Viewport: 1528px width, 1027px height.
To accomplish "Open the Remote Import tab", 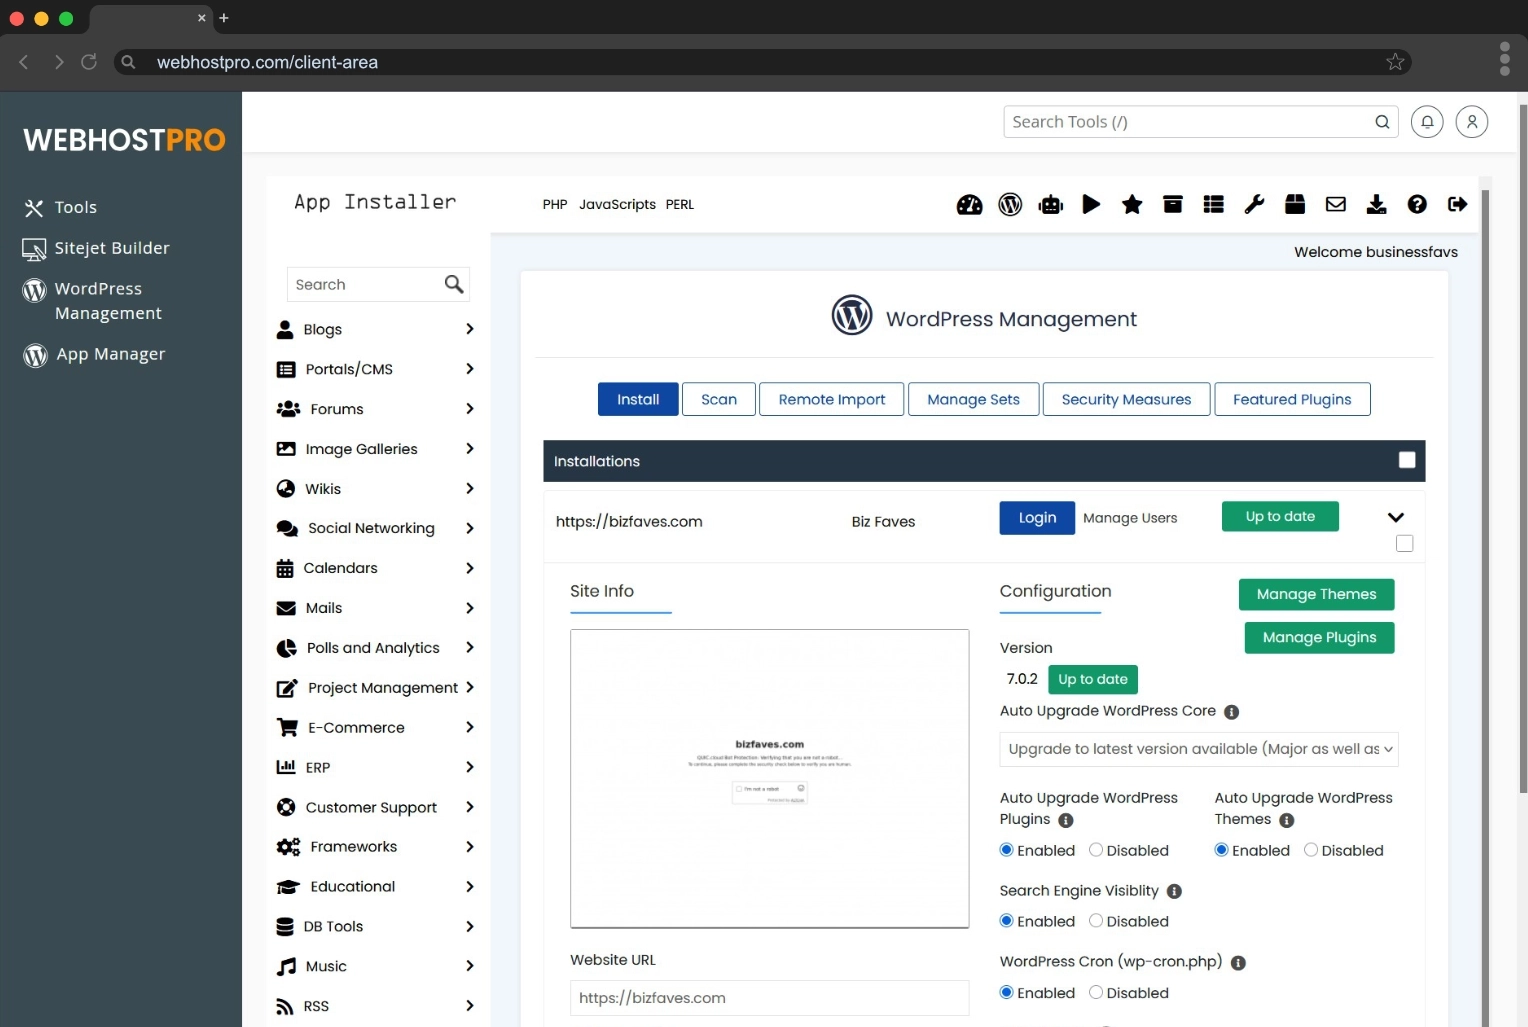I will tap(832, 399).
